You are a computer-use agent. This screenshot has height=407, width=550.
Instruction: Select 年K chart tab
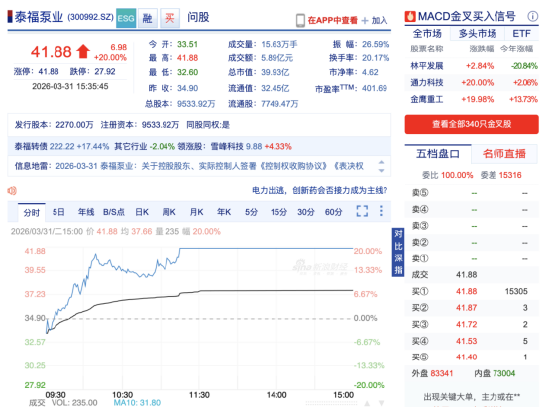pos(224,212)
